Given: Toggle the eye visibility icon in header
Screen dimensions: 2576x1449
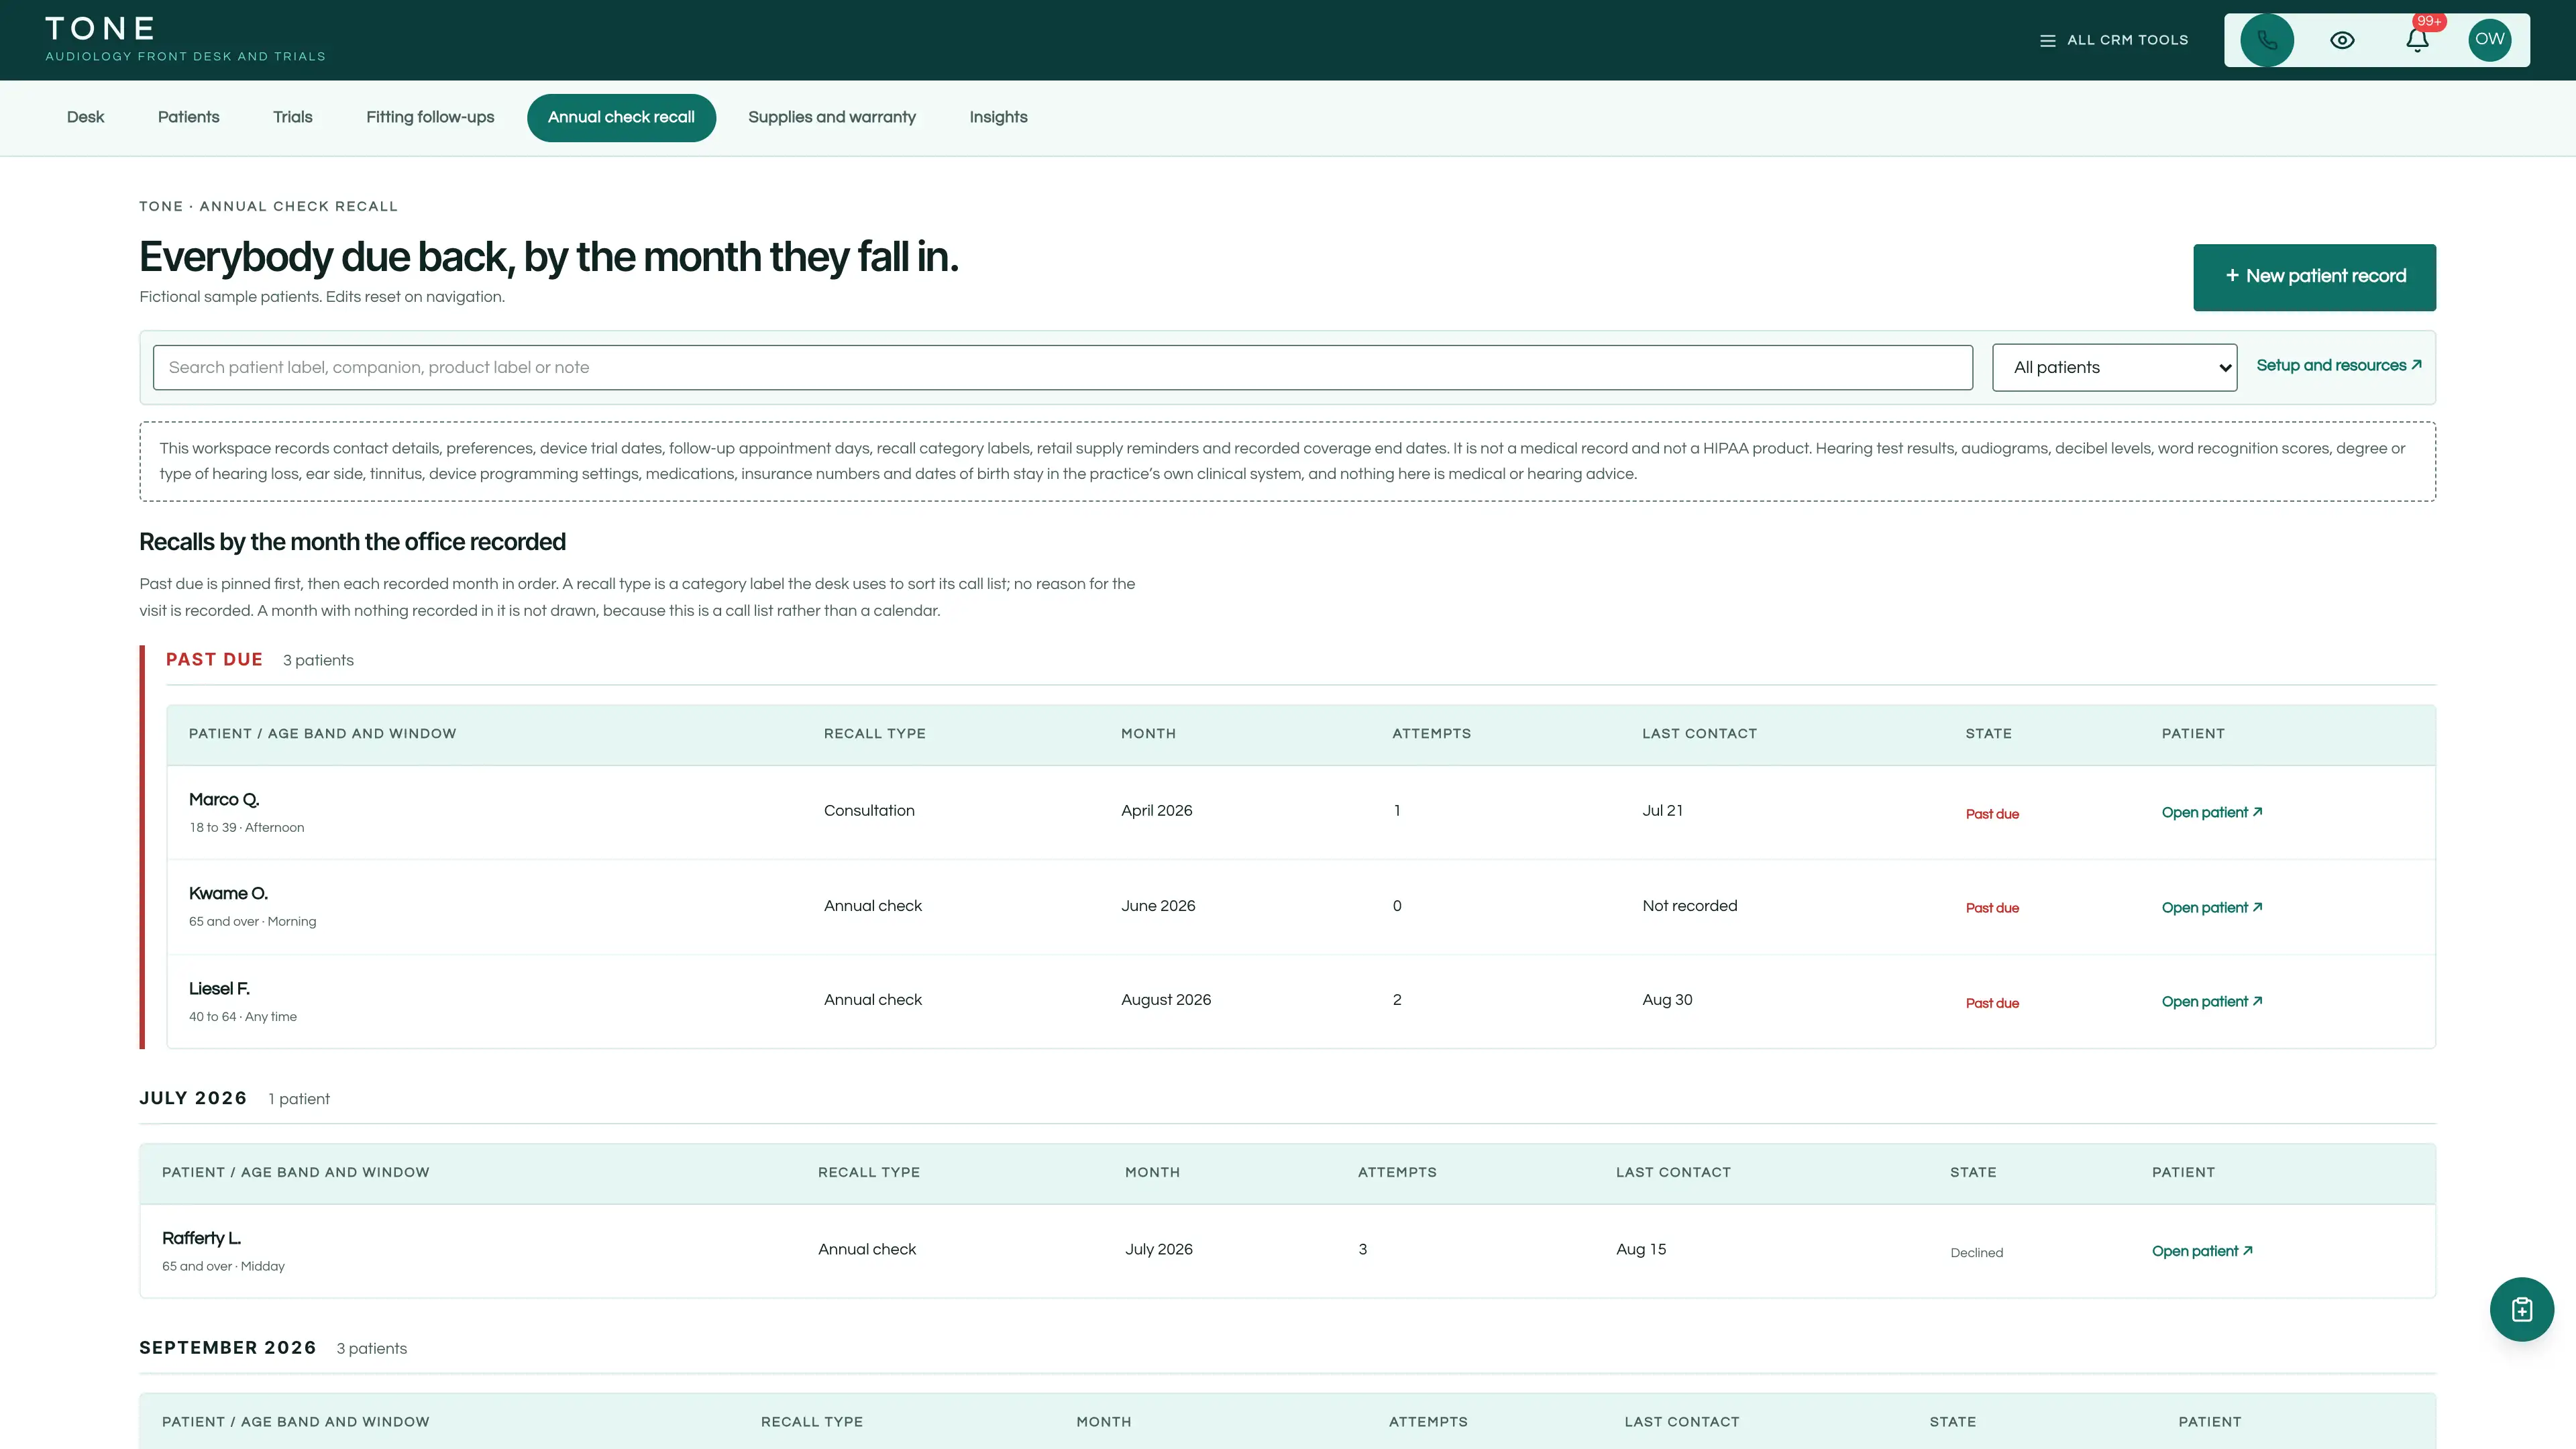Looking at the screenshot, I should (2342, 40).
